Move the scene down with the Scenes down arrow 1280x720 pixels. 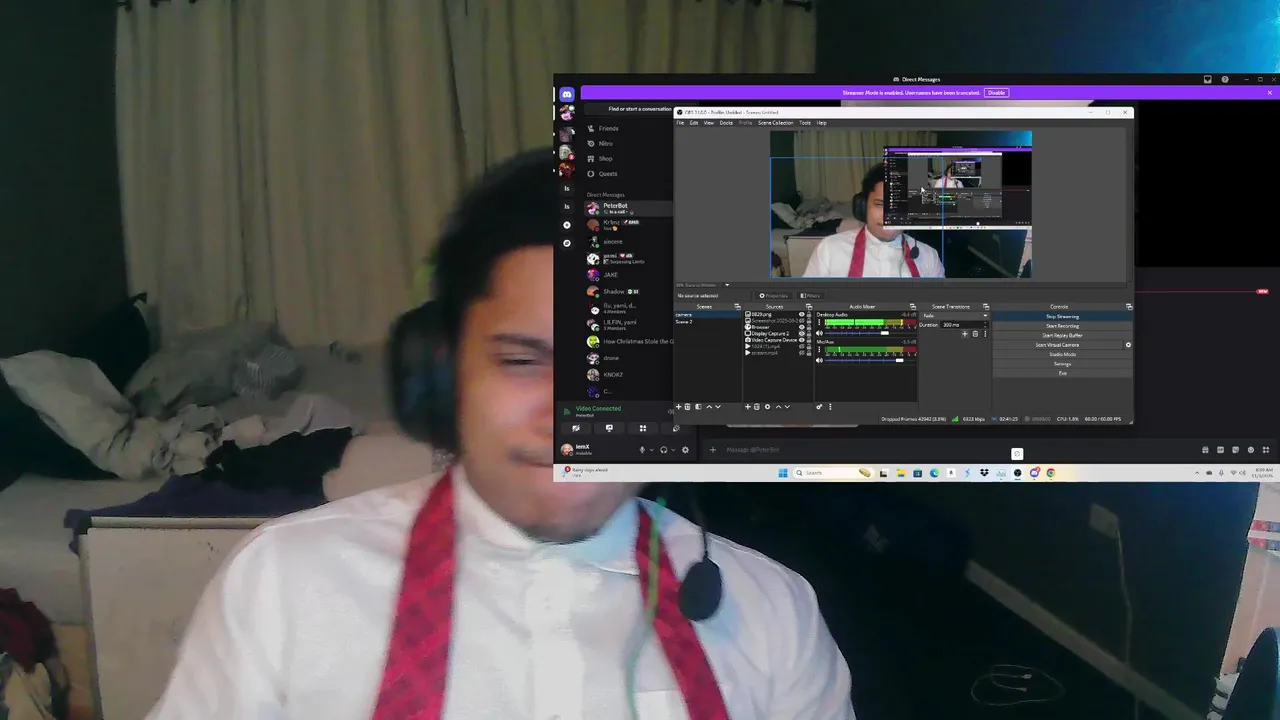tap(718, 407)
